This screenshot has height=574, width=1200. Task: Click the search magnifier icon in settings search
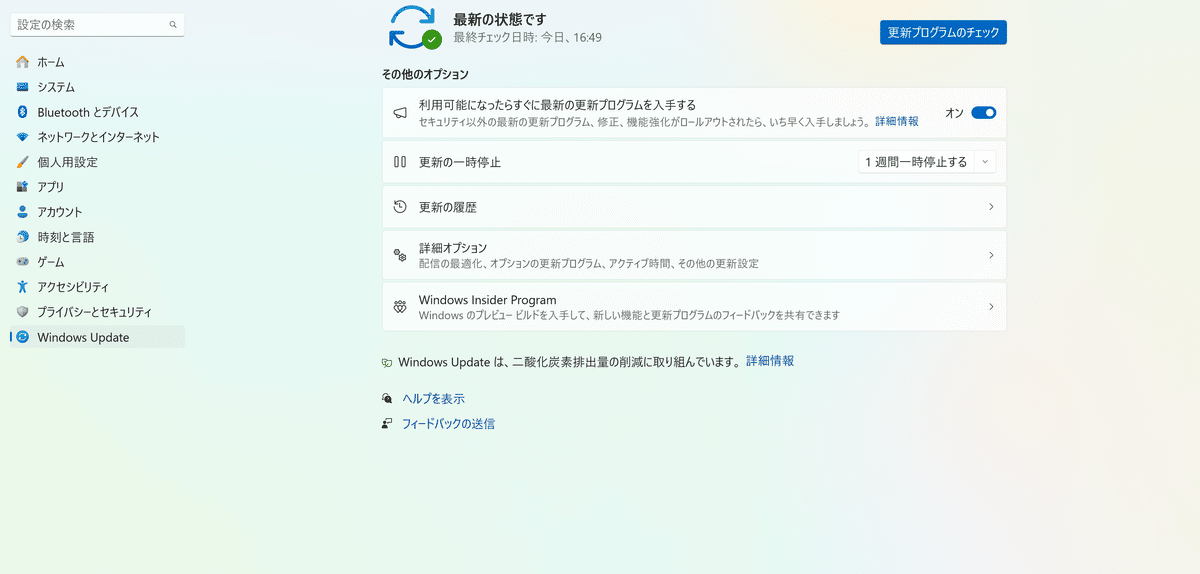coord(173,24)
